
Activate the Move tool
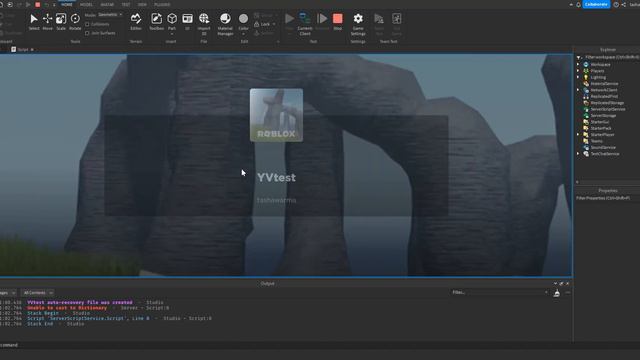(47, 22)
